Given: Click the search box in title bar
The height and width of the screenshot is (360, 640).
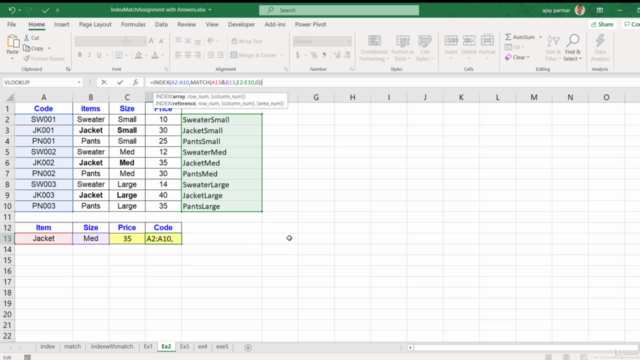Looking at the screenshot, I should 339,10.
